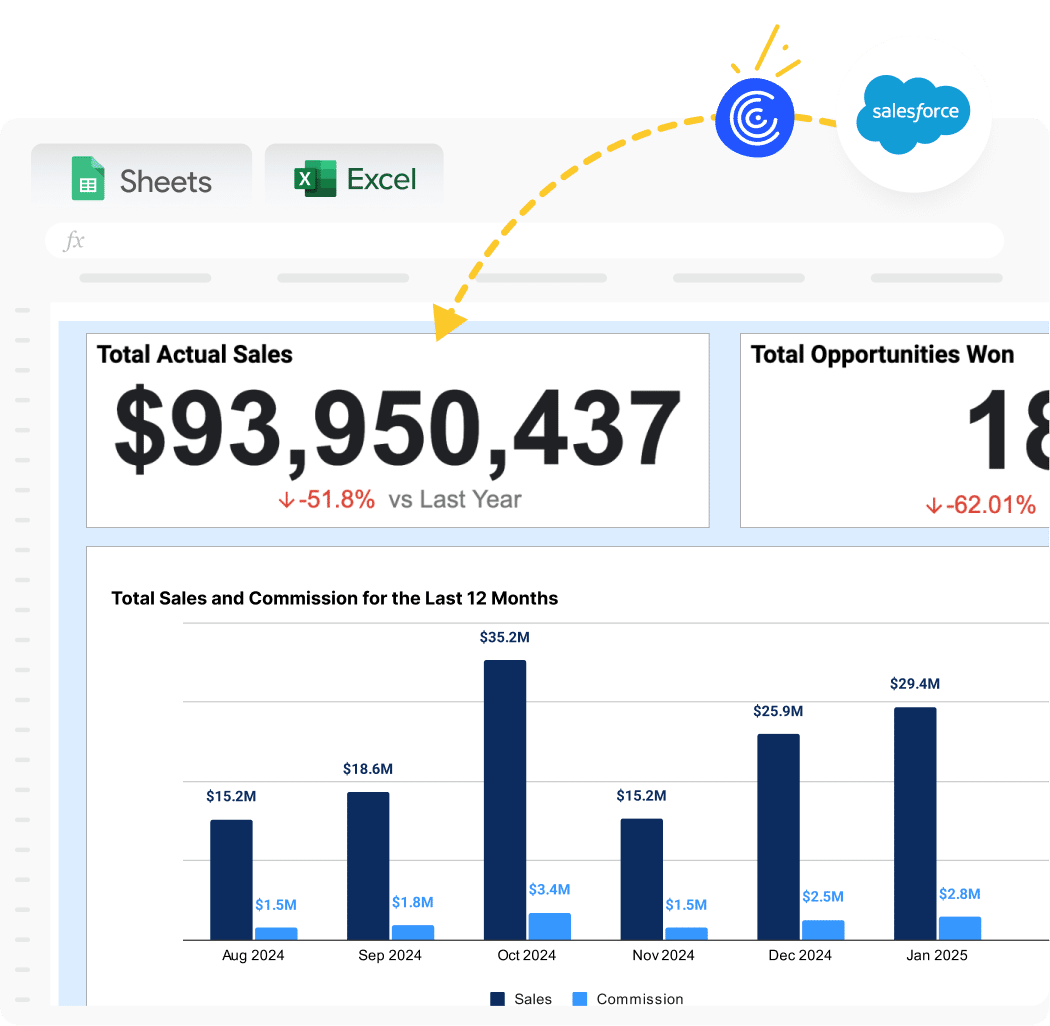
Task: Select the light blue Commission legend swatch
Action: [x=580, y=999]
